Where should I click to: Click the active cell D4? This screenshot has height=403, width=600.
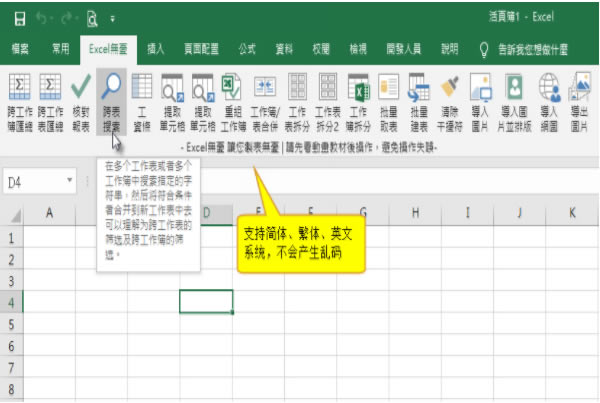tap(206, 302)
